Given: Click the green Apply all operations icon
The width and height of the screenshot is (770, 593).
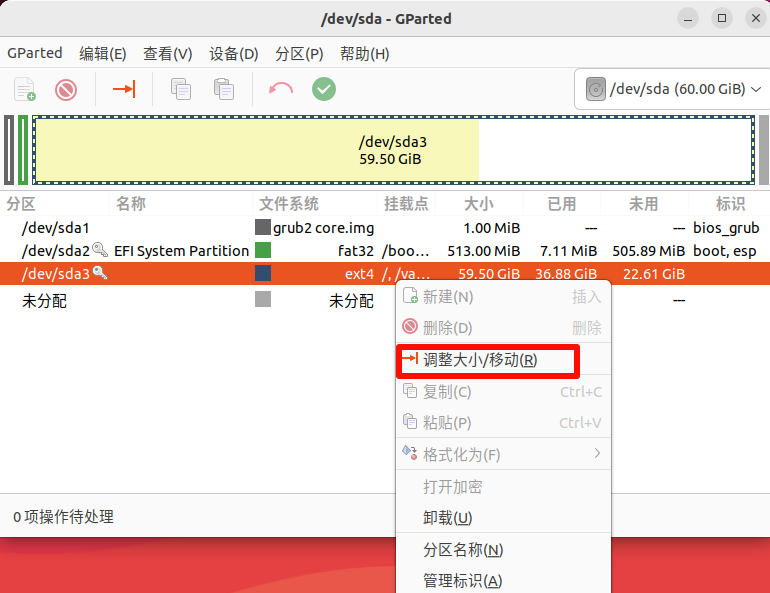Looking at the screenshot, I should [x=324, y=89].
